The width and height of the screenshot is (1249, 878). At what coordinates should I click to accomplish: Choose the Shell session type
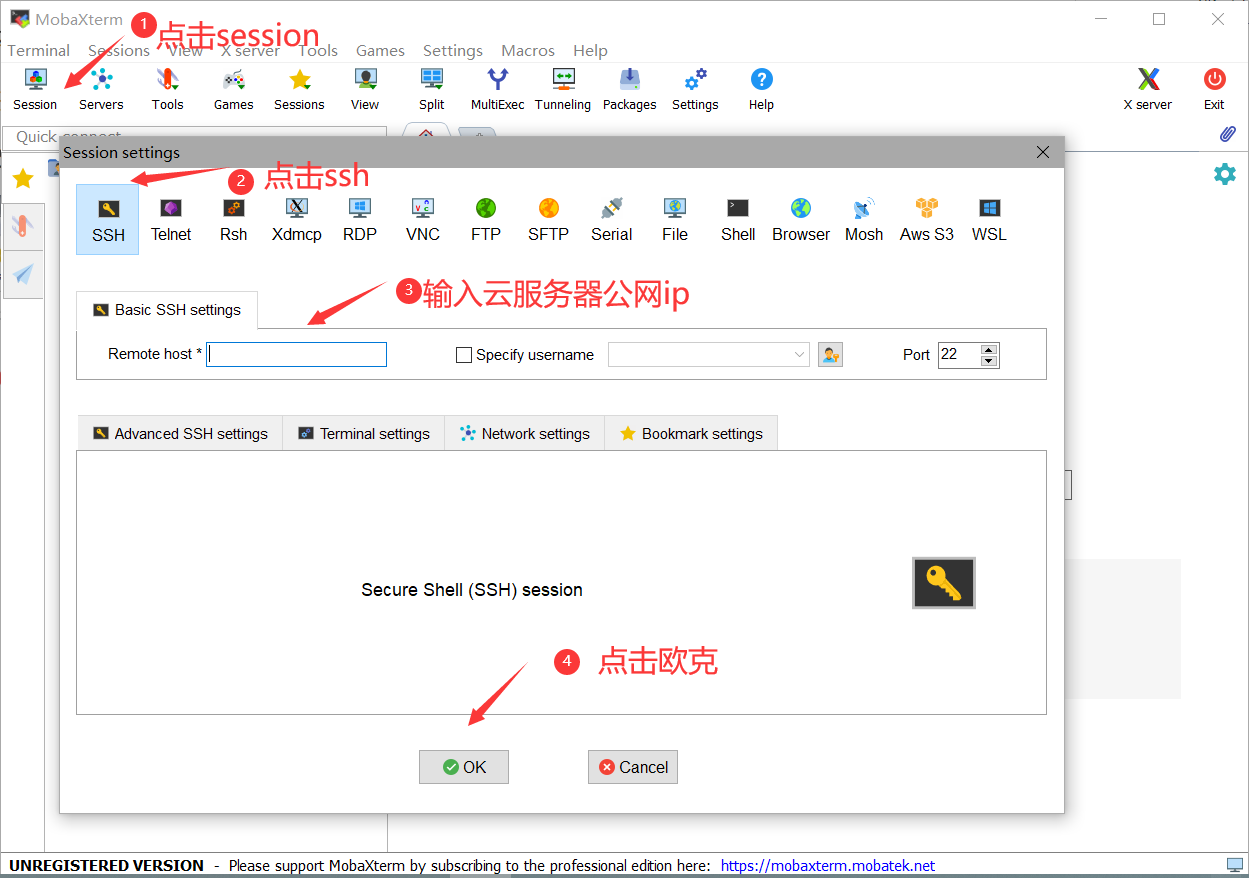738,219
